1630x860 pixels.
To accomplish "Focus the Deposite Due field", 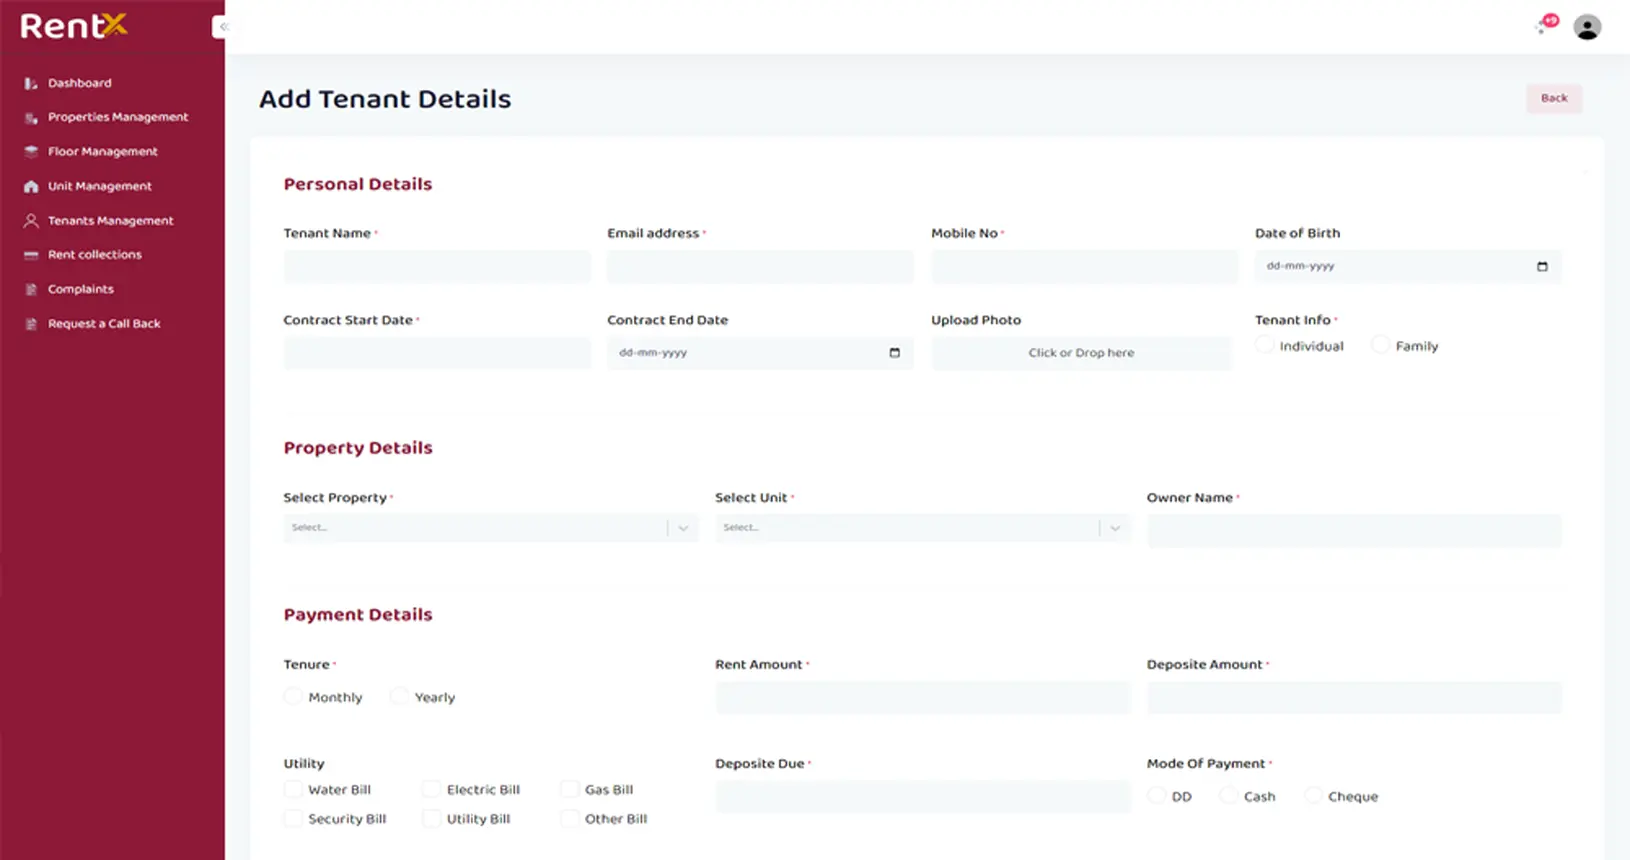I will (x=922, y=796).
